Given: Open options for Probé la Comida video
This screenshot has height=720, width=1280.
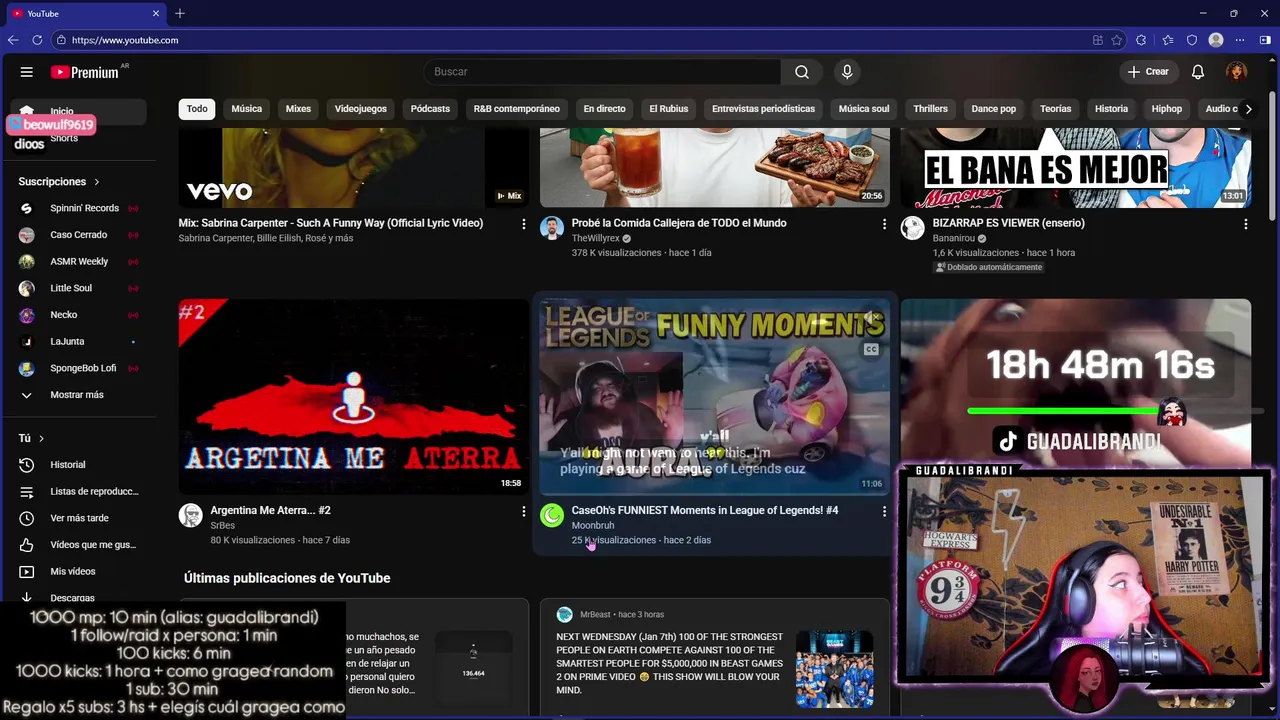Looking at the screenshot, I should [x=884, y=224].
